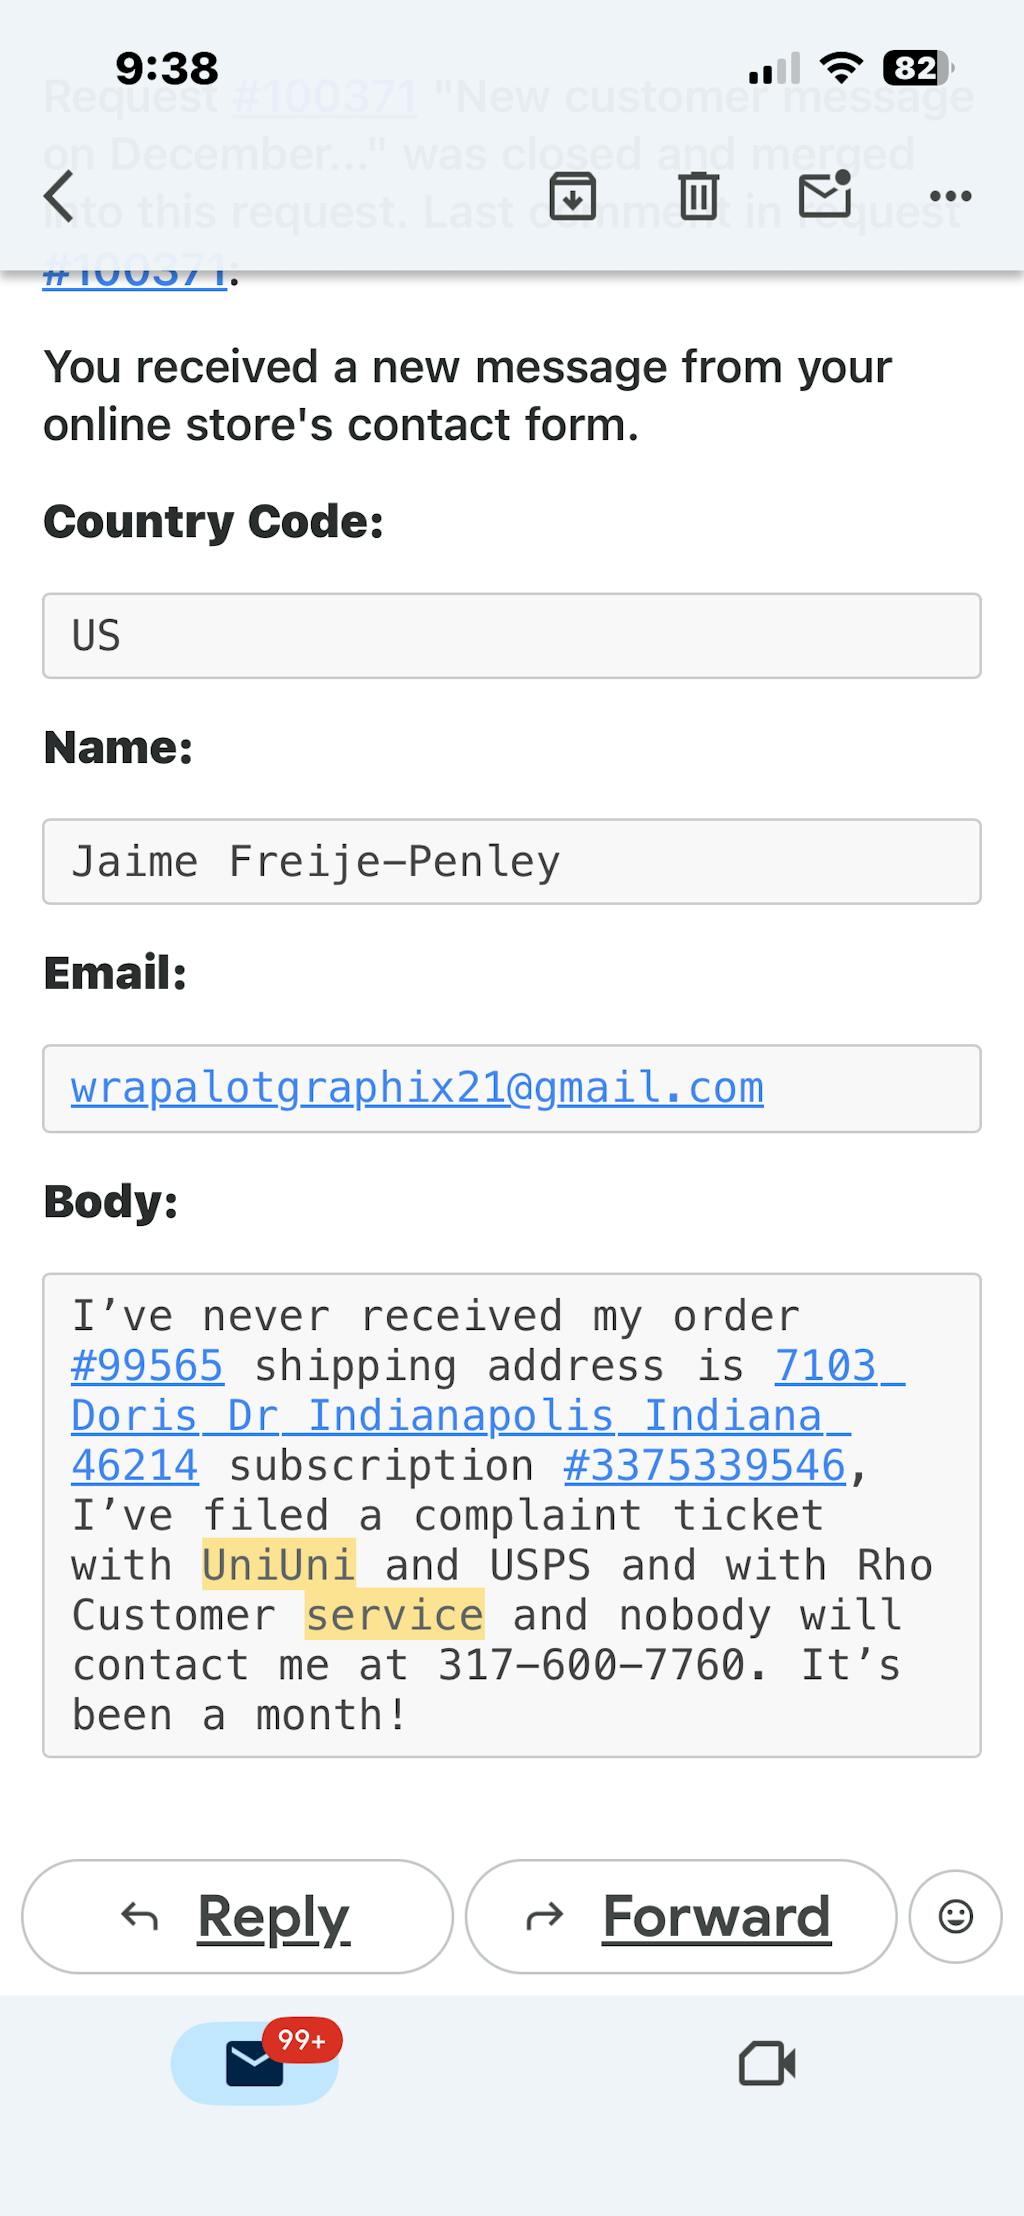Tap the highlighted word service
1024x2216 pixels.
click(394, 1616)
